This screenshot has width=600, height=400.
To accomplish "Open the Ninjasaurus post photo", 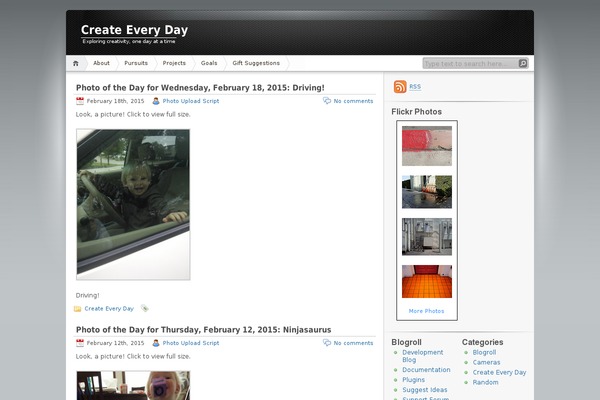I will [133, 385].
